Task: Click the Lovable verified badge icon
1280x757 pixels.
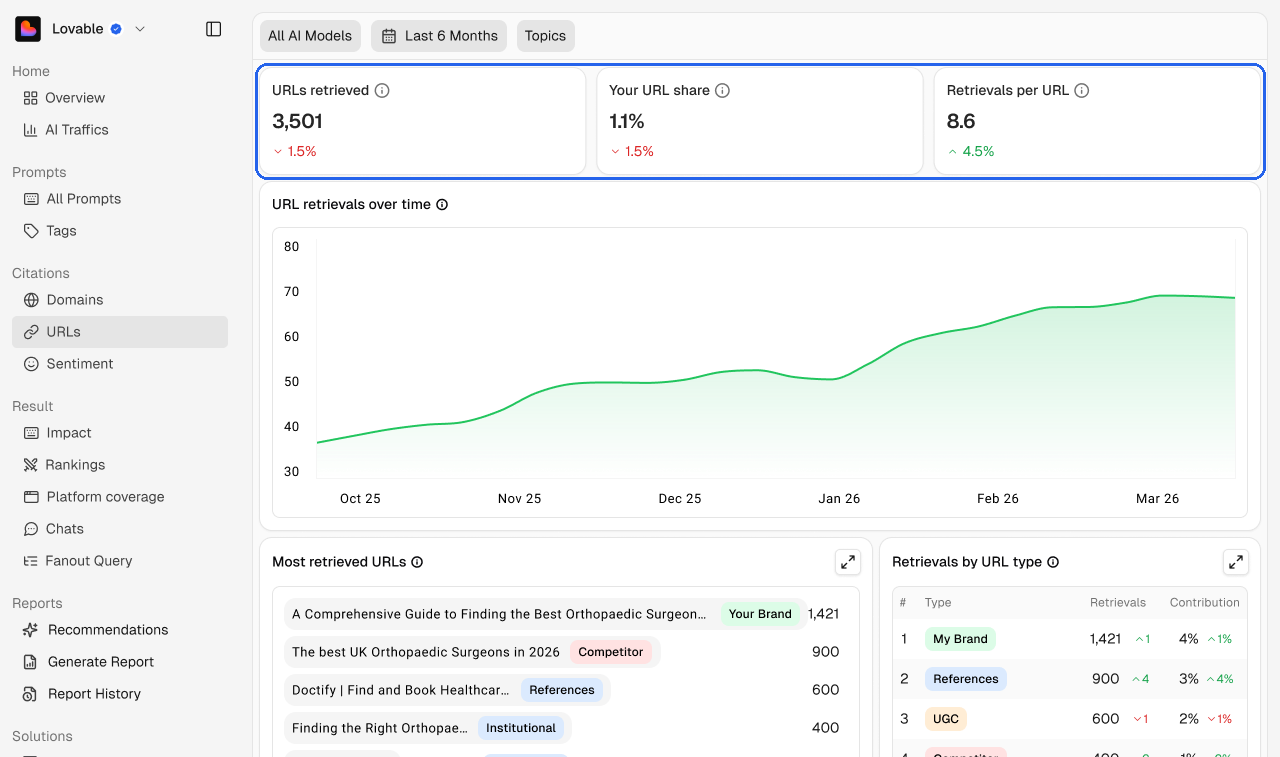Action: pyautogui.click(x=116, y=29)
